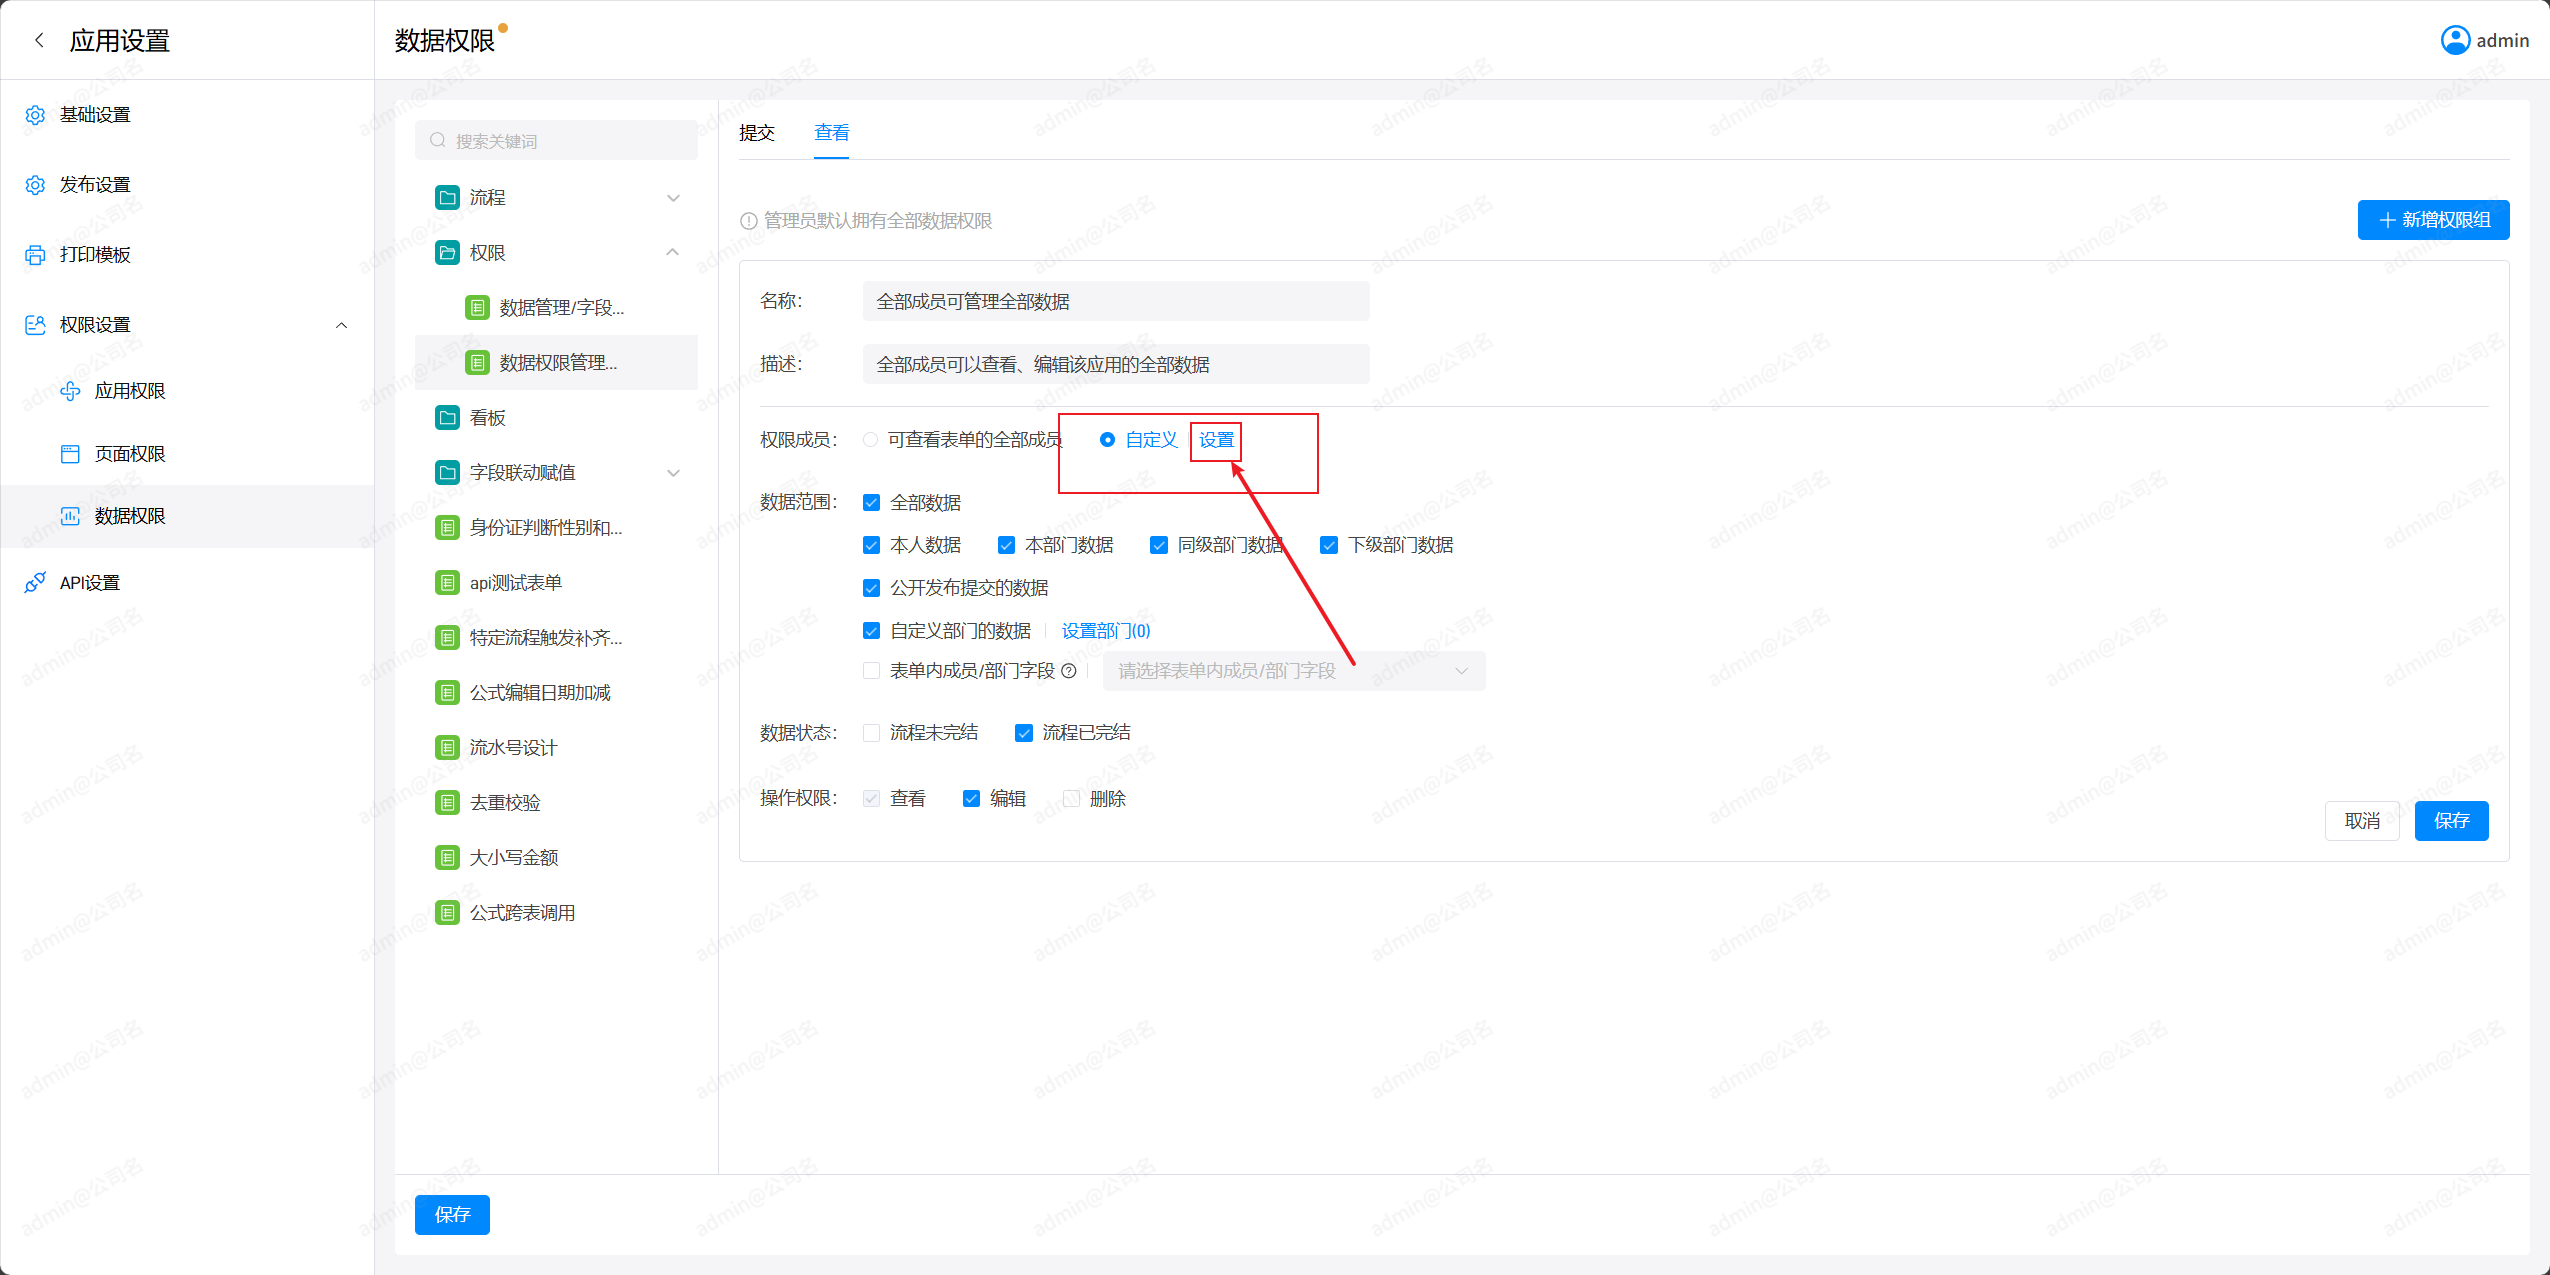
Task: Click the 打印模板 printer icon
Action: 35,255
